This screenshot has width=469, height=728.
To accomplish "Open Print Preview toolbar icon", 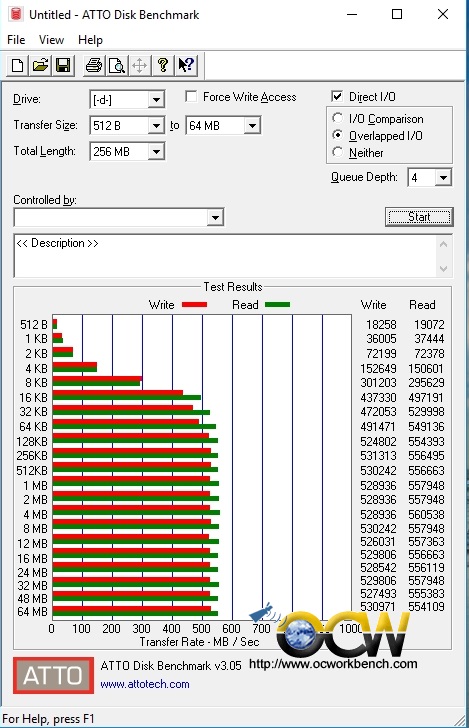I will pos(117,65).
